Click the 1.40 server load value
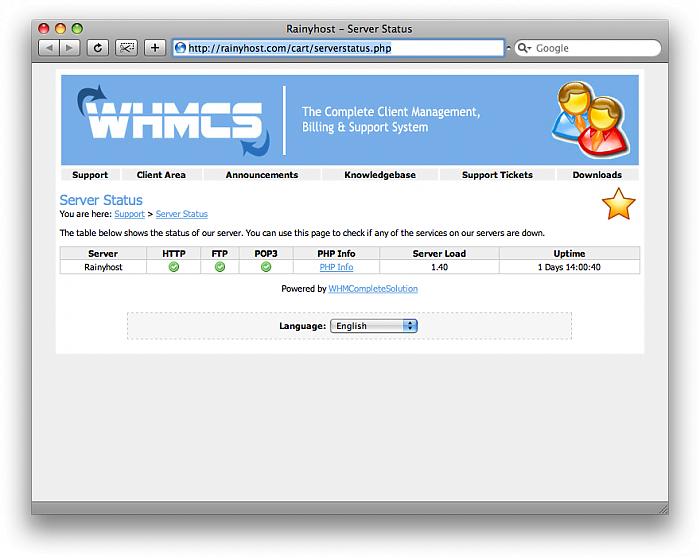This screenshot has height=558, width=700. [439, 267]
